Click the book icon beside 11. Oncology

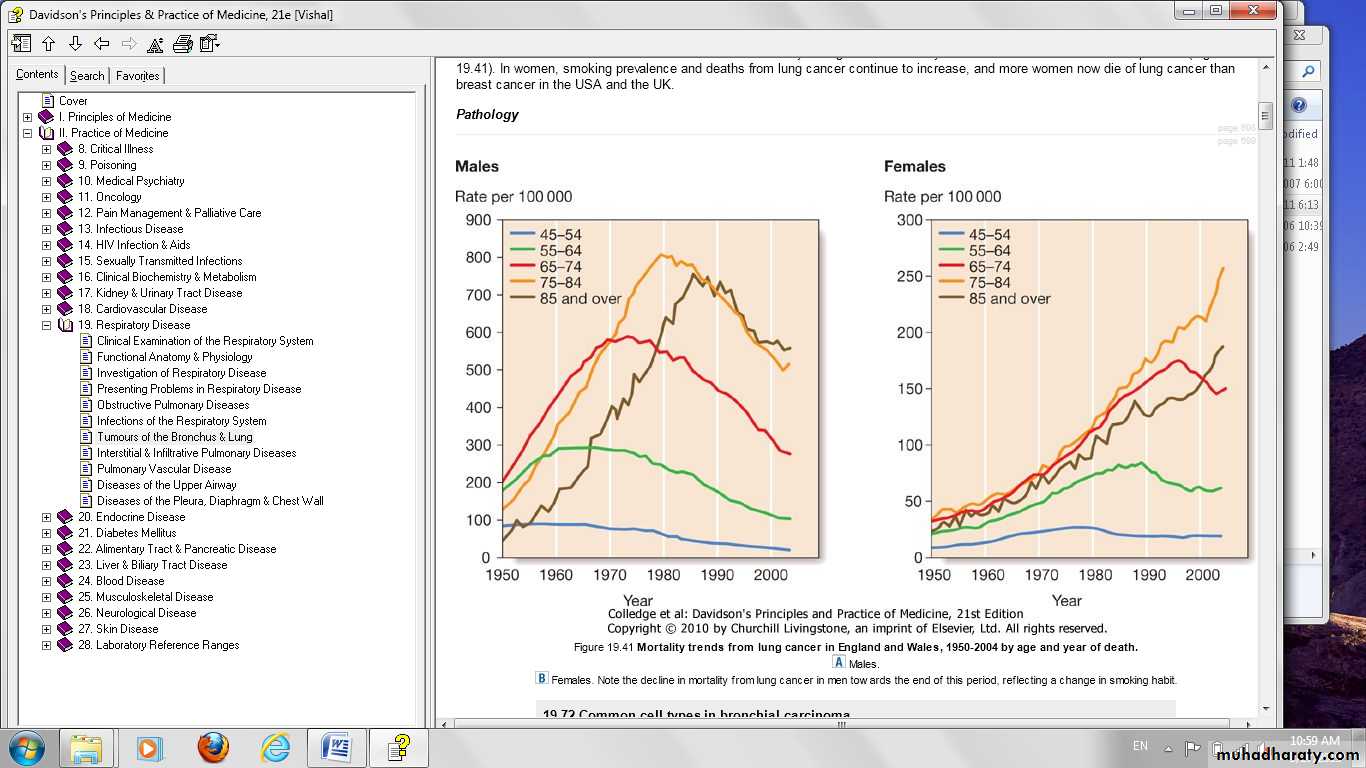pyautogui.click(x=65, y=197)
